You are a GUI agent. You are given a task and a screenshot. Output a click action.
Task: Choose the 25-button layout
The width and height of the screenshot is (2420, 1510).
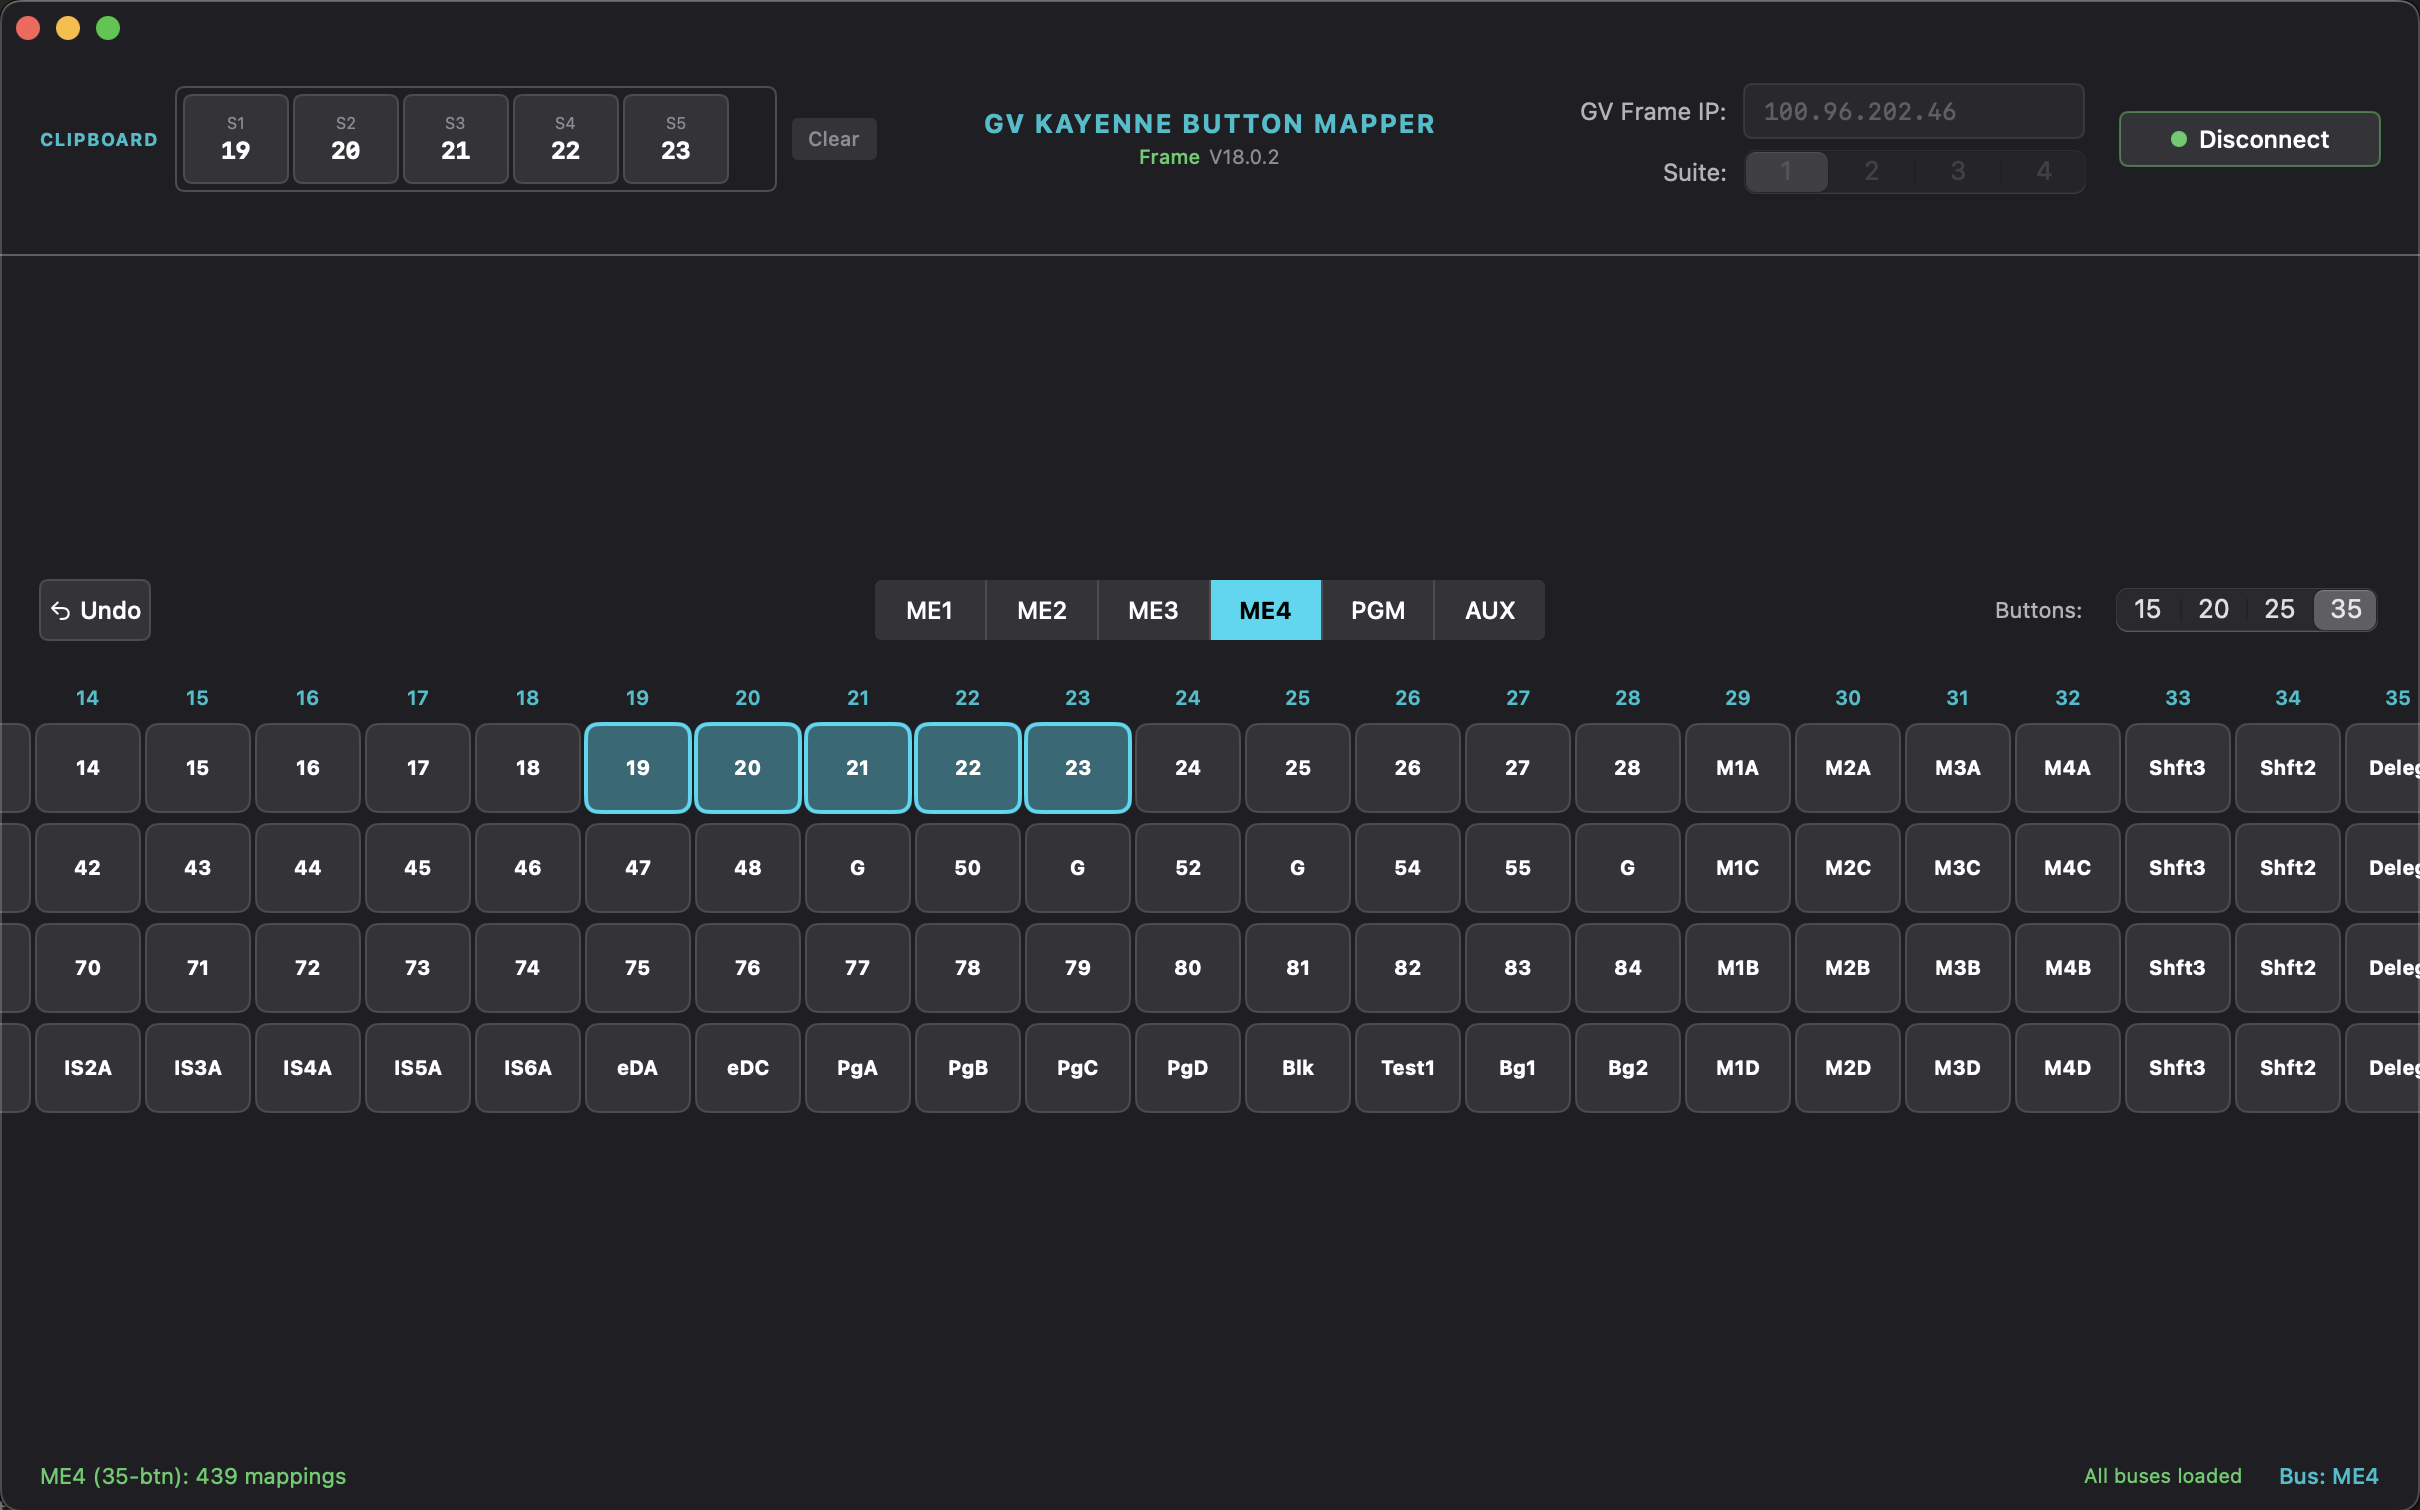coord(2281,609)
